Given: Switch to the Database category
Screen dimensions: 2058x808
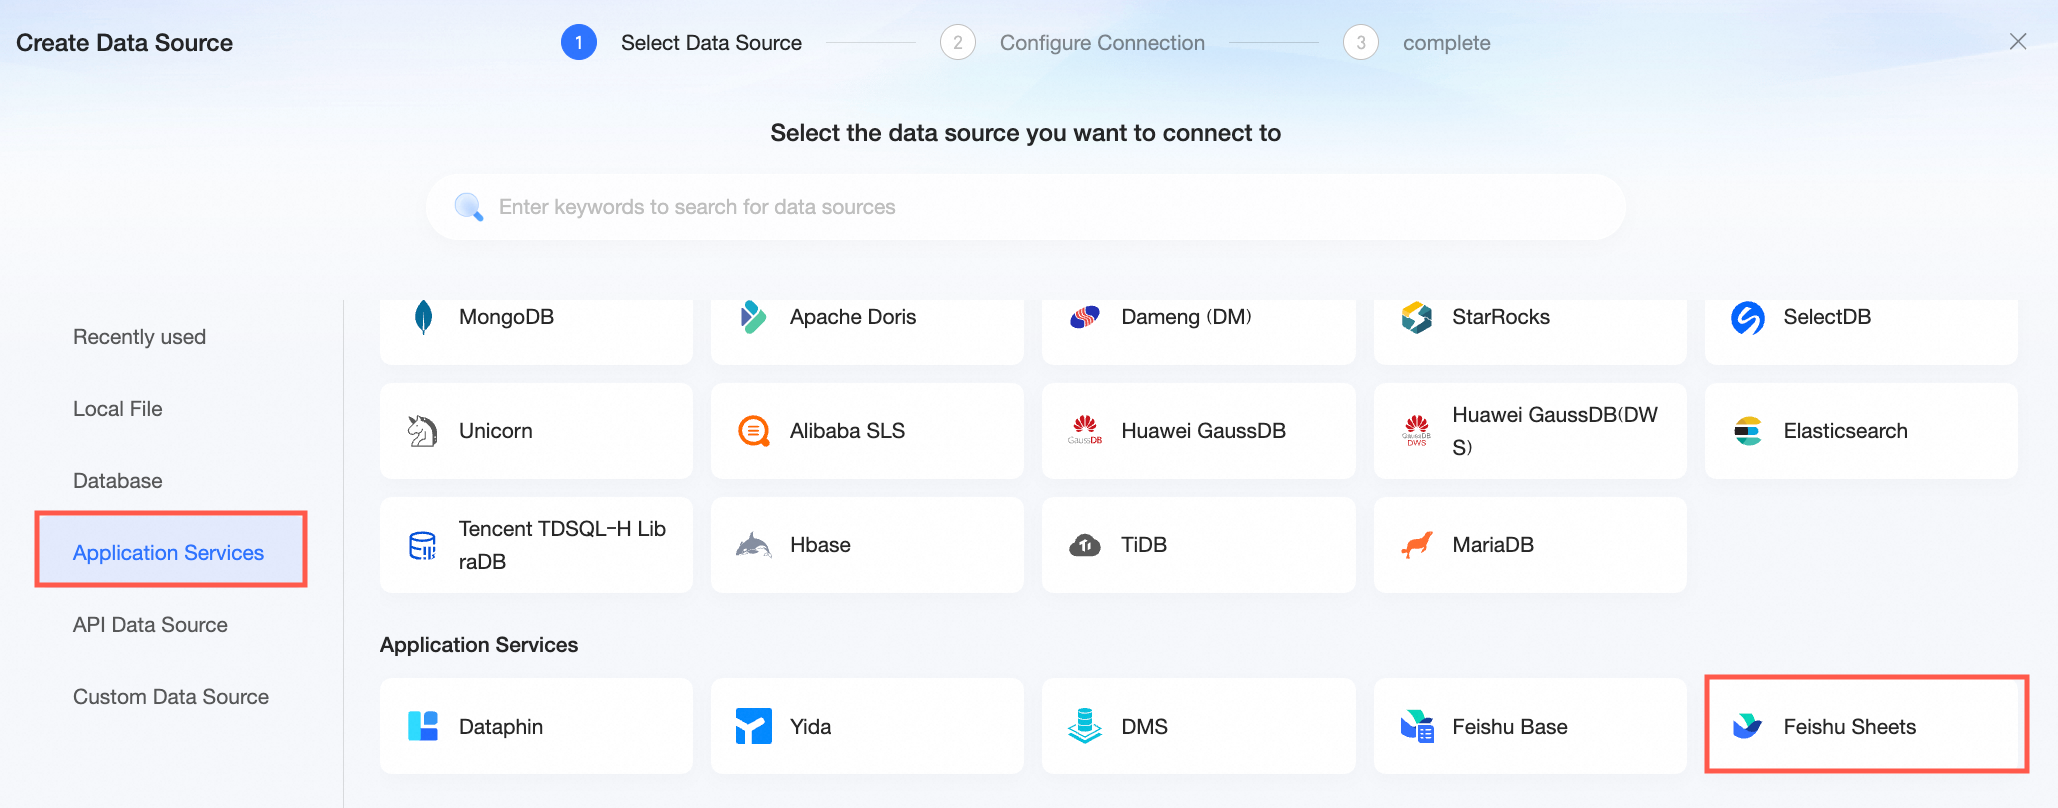Looking at the screenshot, I should pos(118,481).
